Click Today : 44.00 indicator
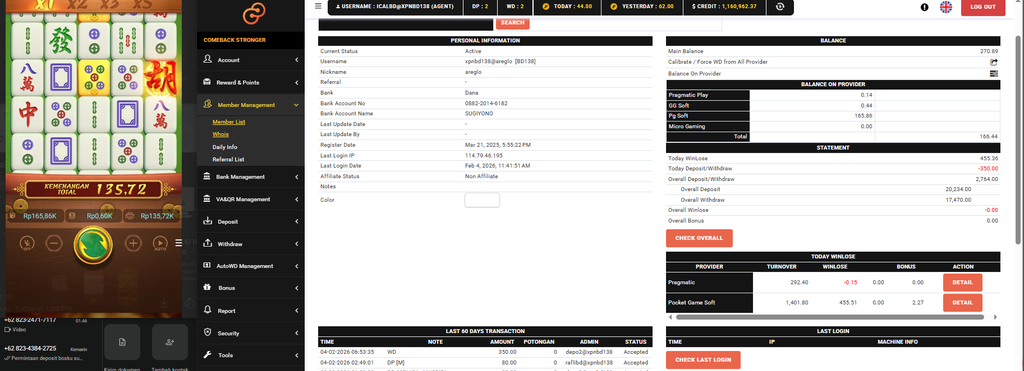This screenshot has width=1024, height=371. pyautogui.click(x=568, y=7)
